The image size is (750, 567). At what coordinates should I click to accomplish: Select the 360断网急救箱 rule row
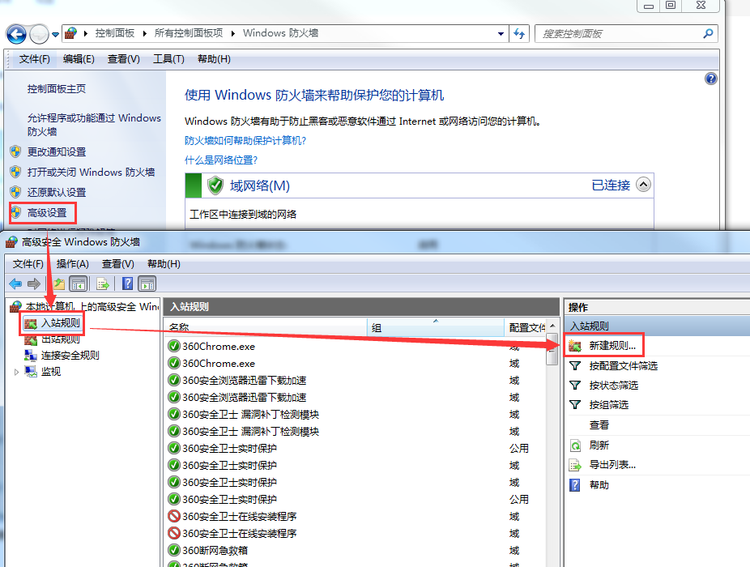click(355, 550)
